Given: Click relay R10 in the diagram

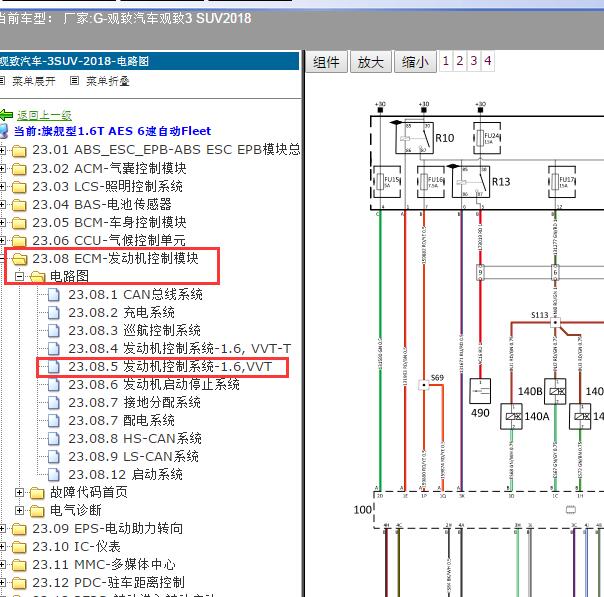Looking at the screenshot, I should (x=415, y=138).
